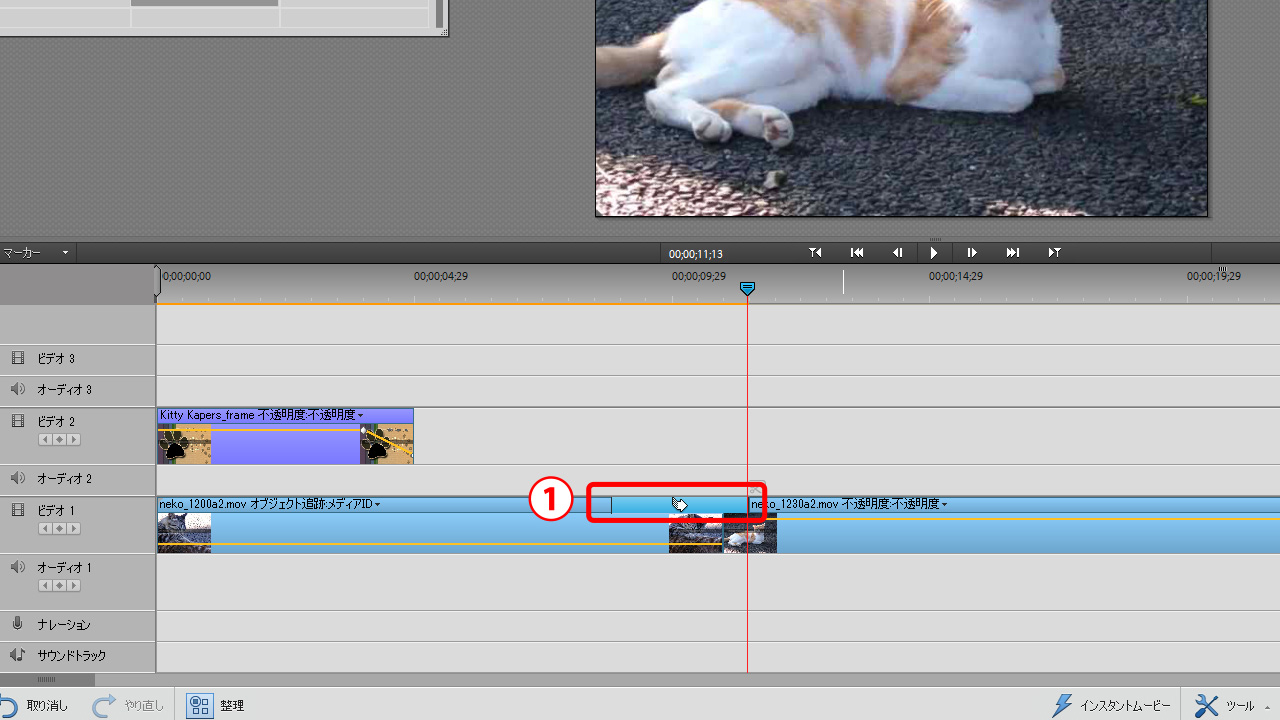This screenshot has height=720, width=1280.
Task: Step back one frame
Action: point(897,253)
